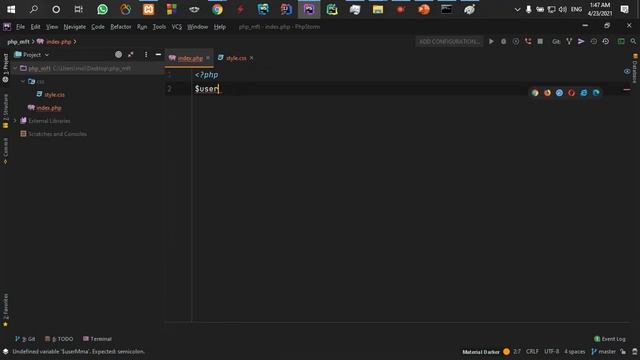The image size is (640, 360).
Task: Open Windows Start menu
Action: point(11,9)
